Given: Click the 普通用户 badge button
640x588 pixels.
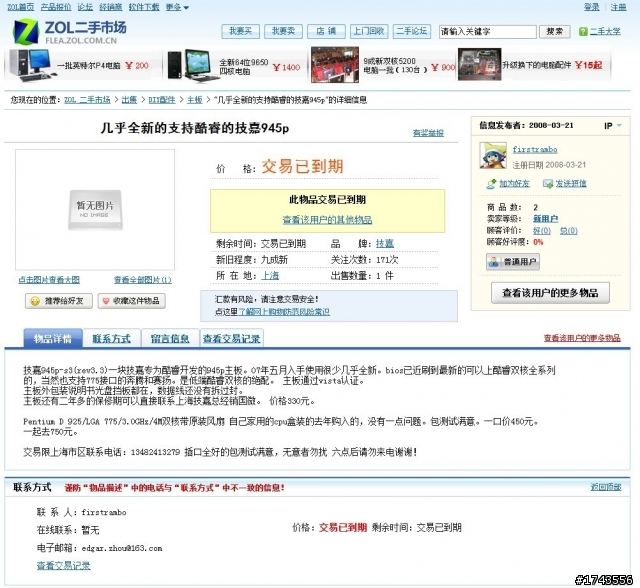Looking at the screenshot, I should [513, 262].
